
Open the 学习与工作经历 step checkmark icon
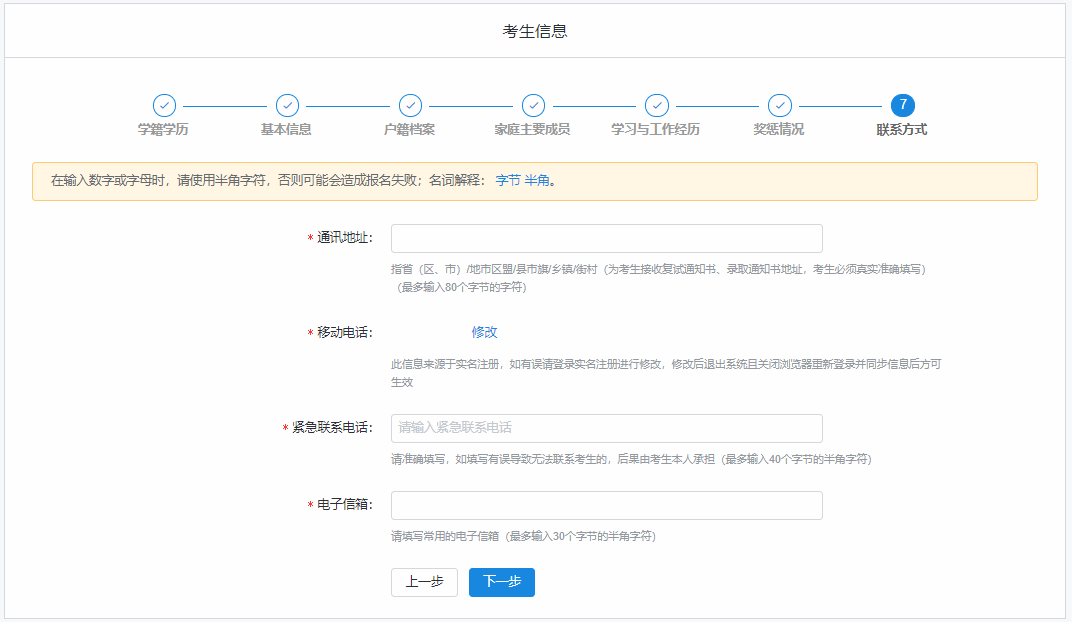click(x=656, y=106)
